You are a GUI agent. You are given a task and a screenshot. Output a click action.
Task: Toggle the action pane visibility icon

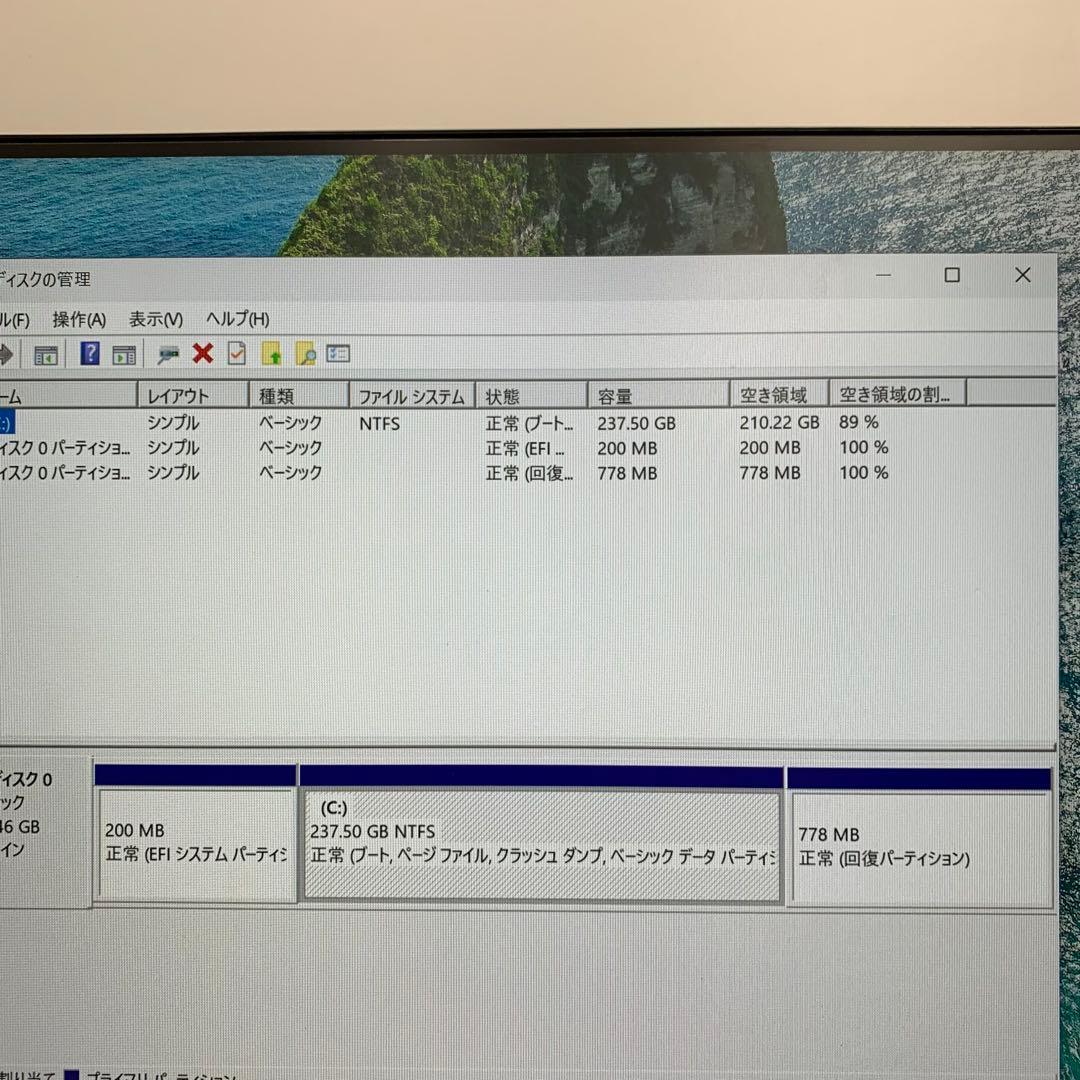123,353
